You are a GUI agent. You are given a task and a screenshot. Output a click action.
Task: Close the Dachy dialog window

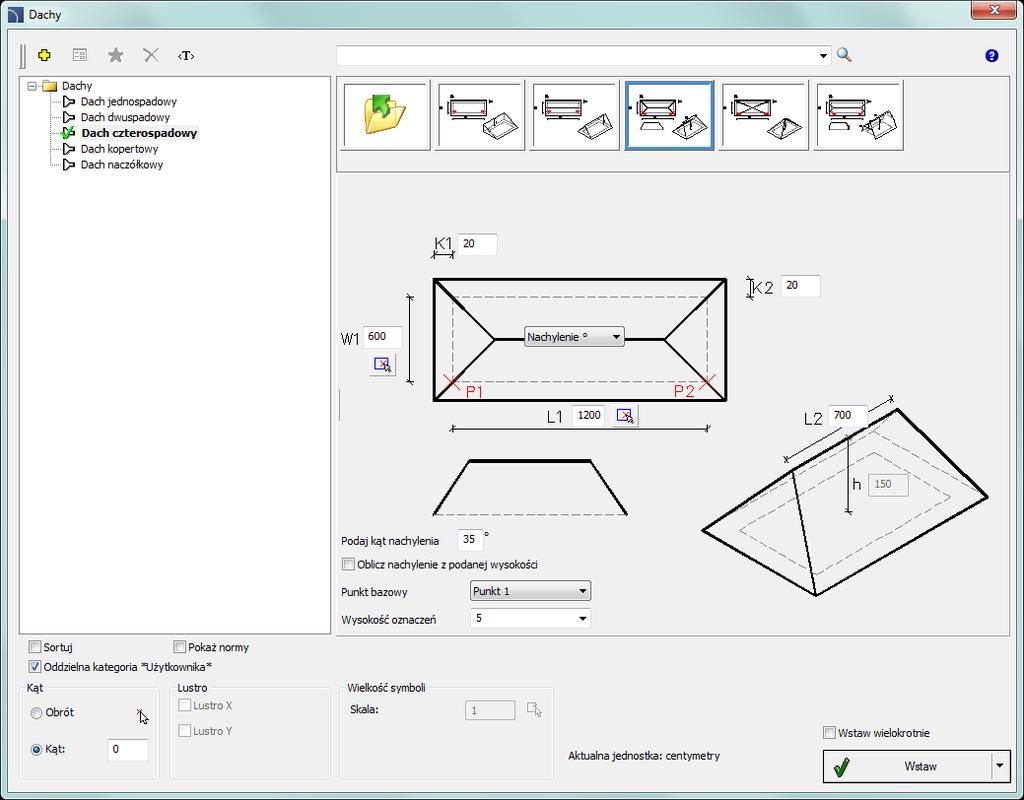point(994,10)
